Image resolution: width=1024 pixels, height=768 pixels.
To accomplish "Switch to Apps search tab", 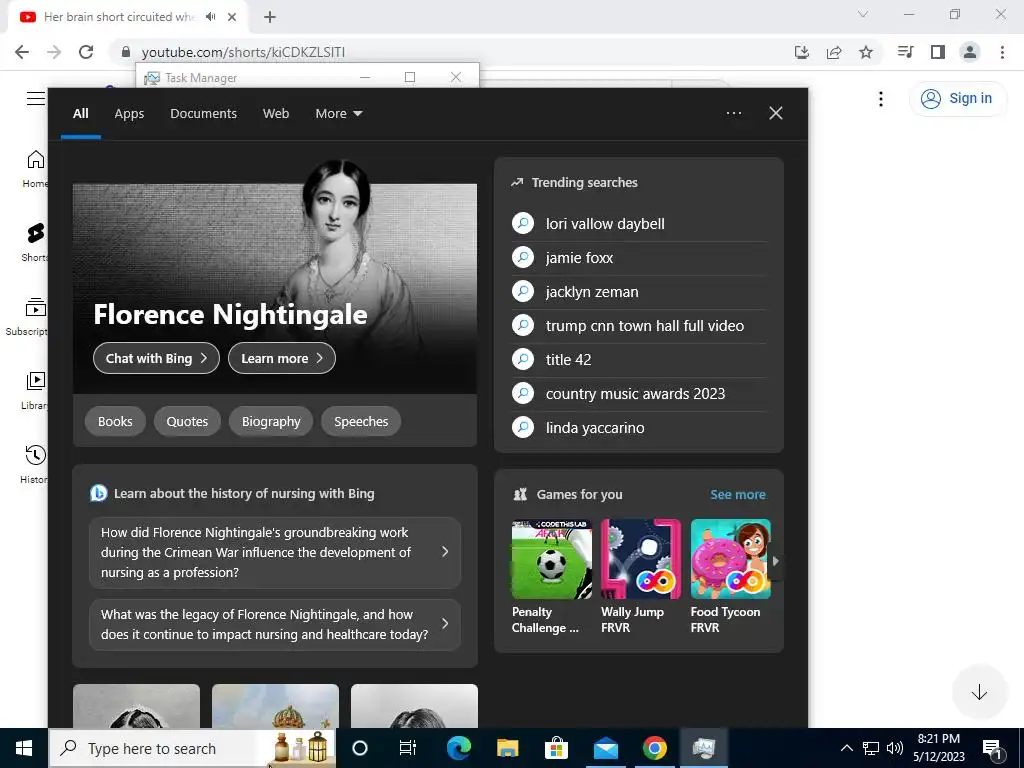I will tap(129, 114).
